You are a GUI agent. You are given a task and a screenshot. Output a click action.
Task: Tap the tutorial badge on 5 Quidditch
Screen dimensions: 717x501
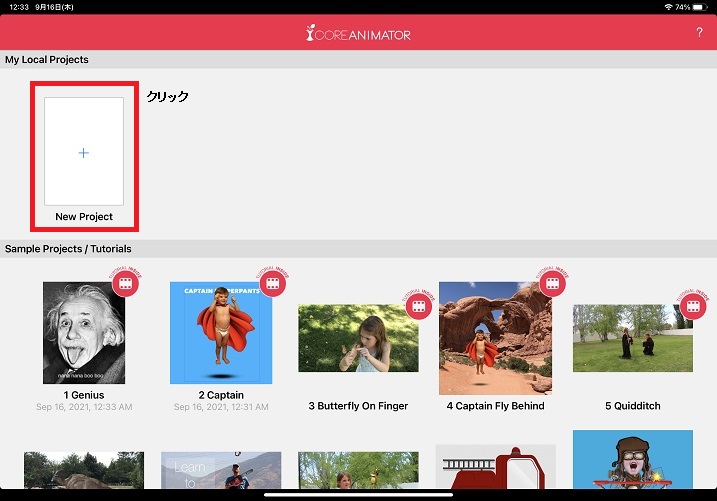coord(692,307)
